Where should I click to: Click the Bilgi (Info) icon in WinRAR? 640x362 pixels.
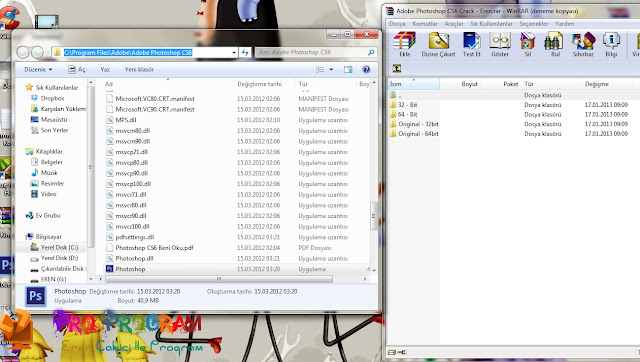coord(611,41)
